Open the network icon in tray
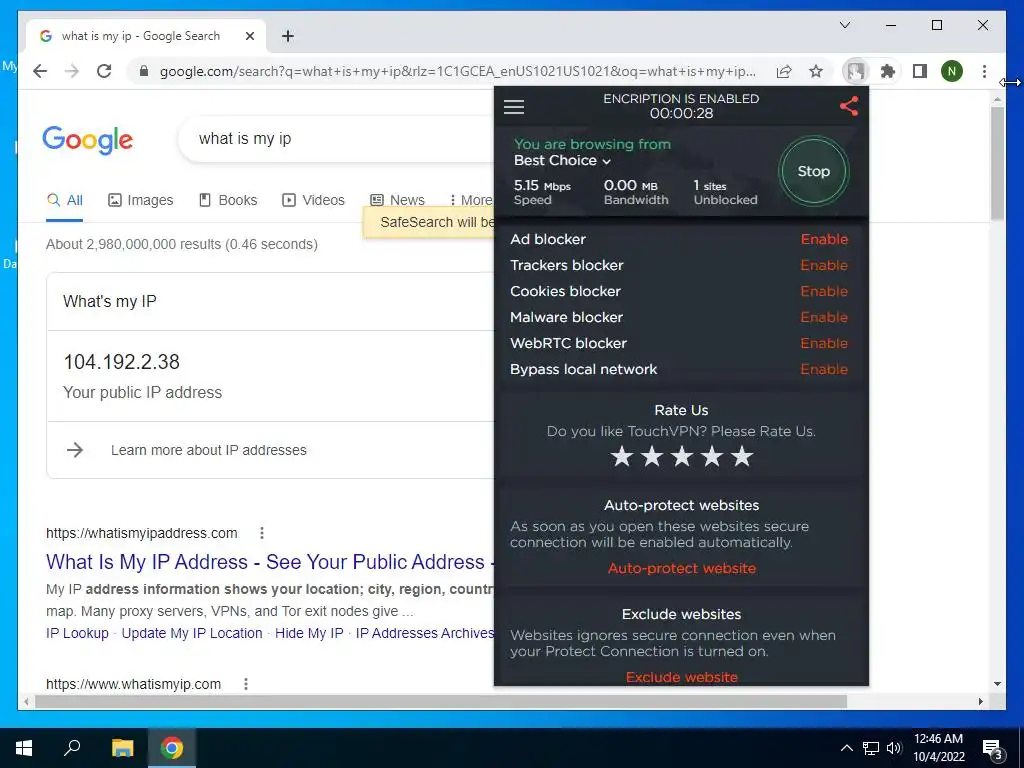Image resolution: width=1024 pixels, height=768 pixels. click(x=871, y=748)
